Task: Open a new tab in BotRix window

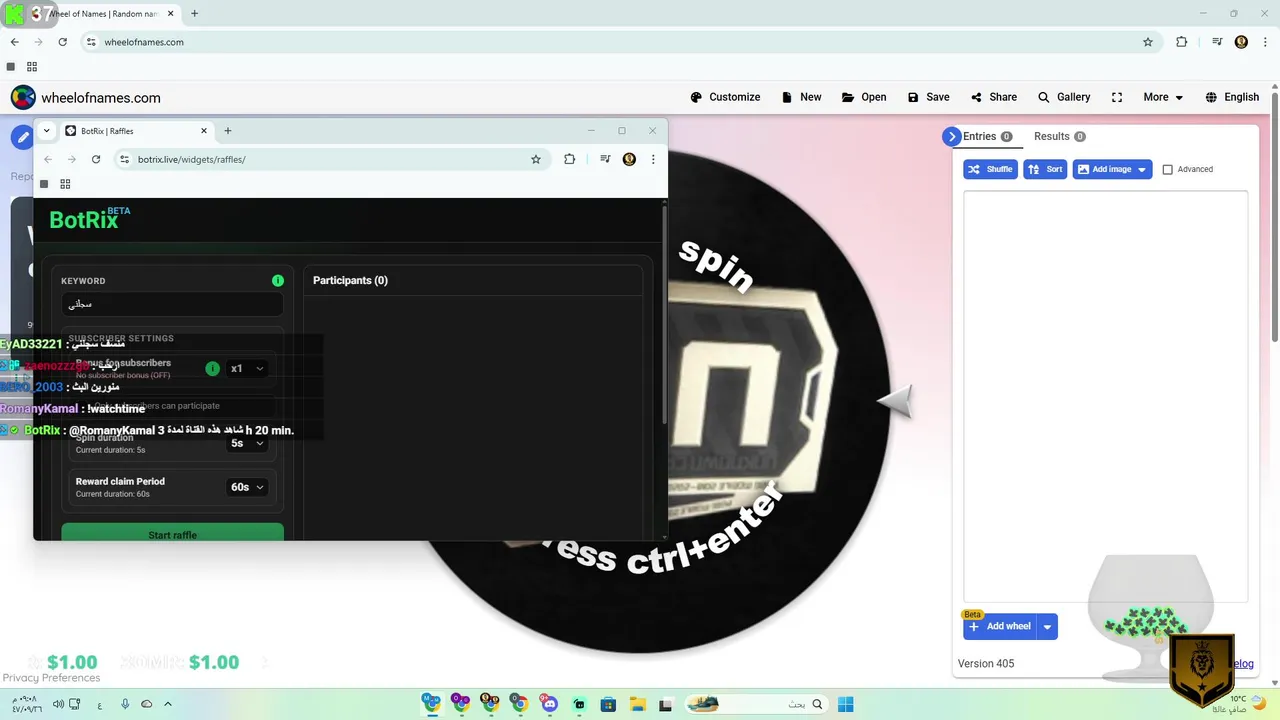Action: pos(228,131)
